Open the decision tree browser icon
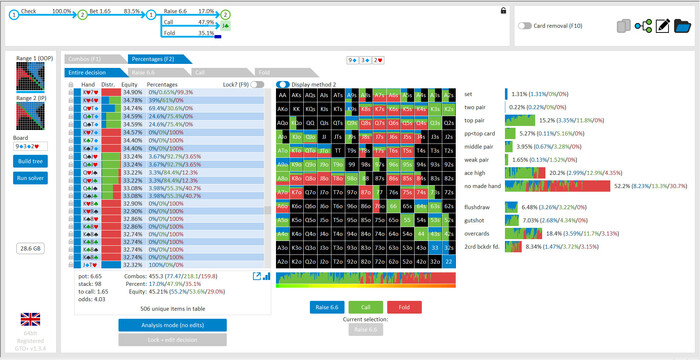This screenshot has width=700, height=360. [x=643, y=26]
